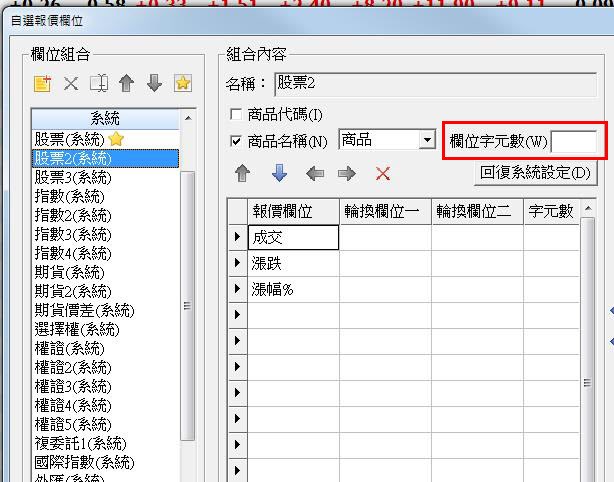Remove field with the red X icon

383,173
